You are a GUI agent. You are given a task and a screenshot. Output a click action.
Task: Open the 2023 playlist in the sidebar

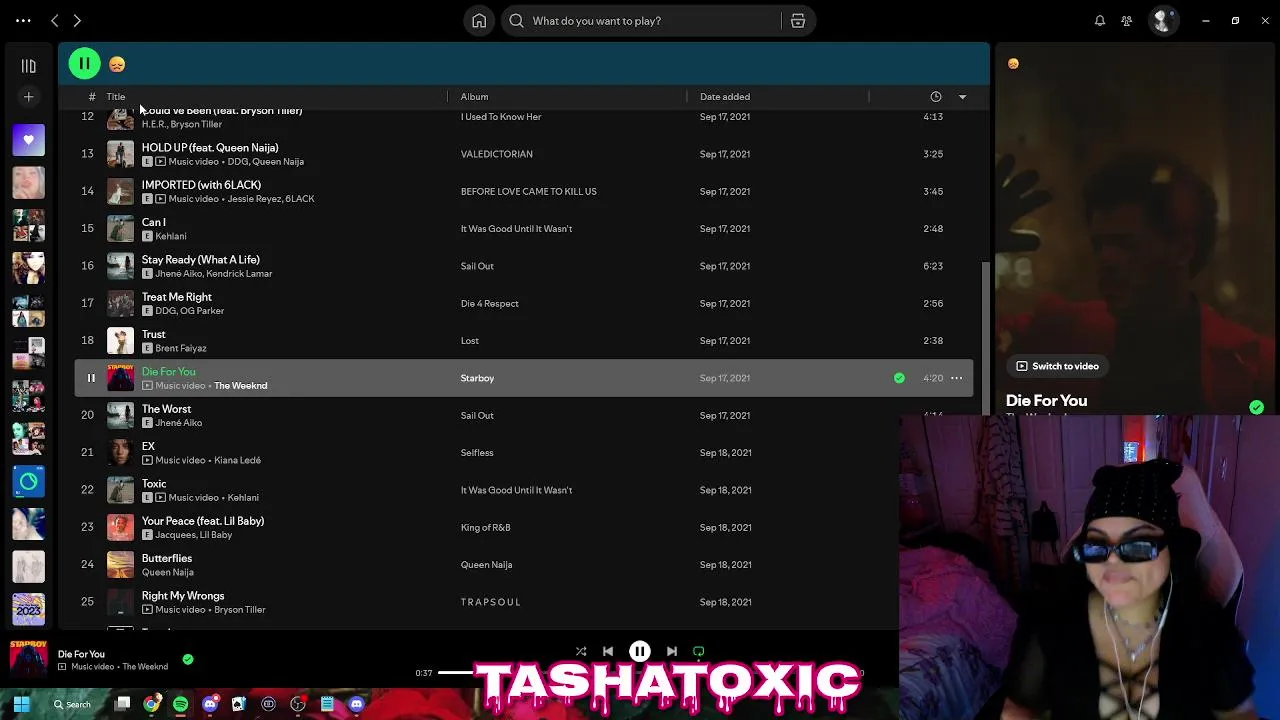pyautogui.click(x=28, y=609)
